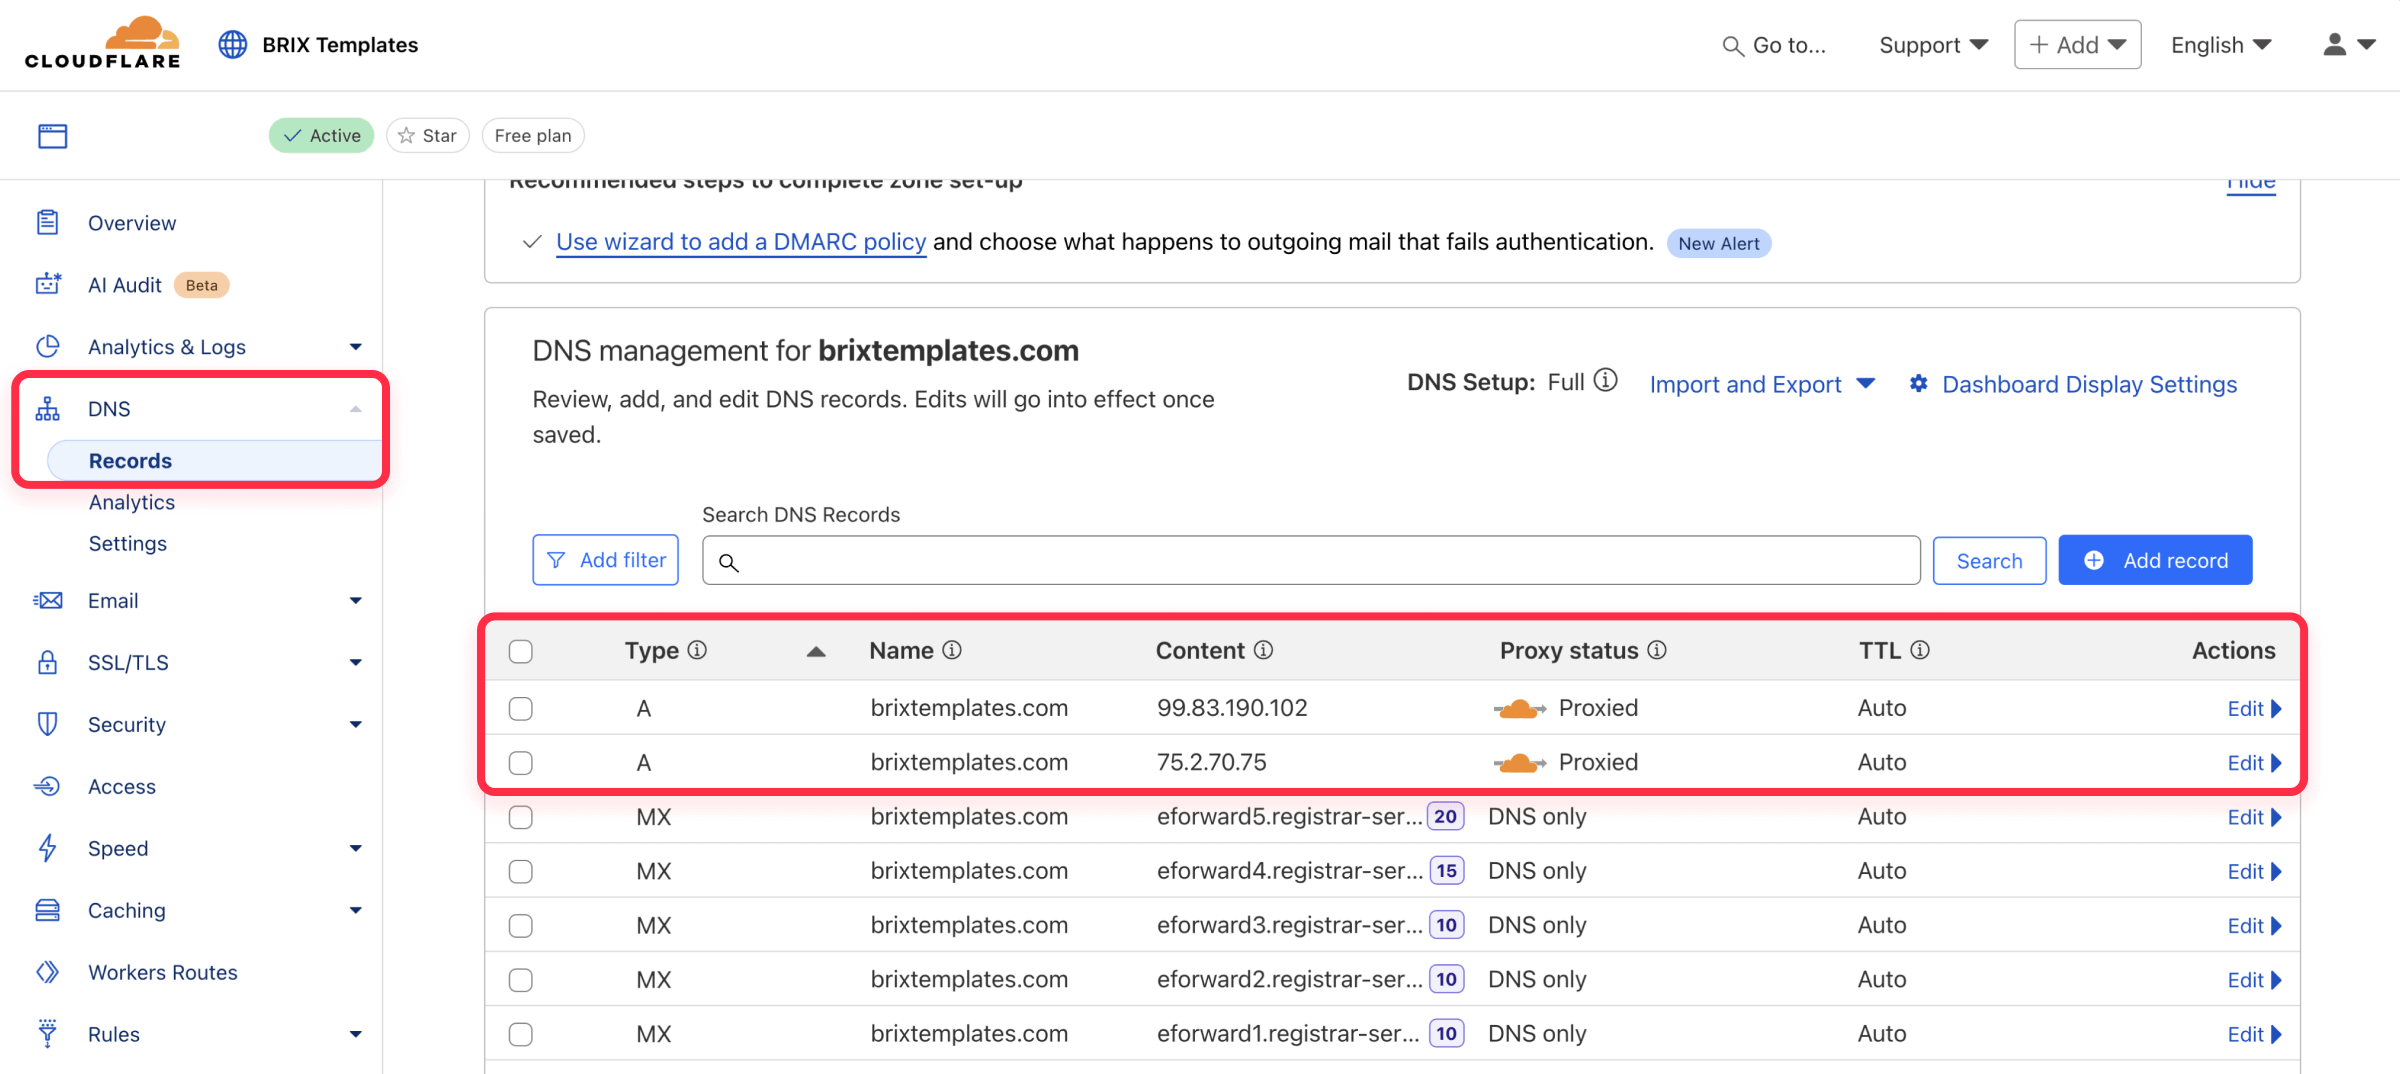Viewport: 2400px width, 1074px height.
Task: Click the SSL/TLS padlock icon
Action: [x=48, y=662]
